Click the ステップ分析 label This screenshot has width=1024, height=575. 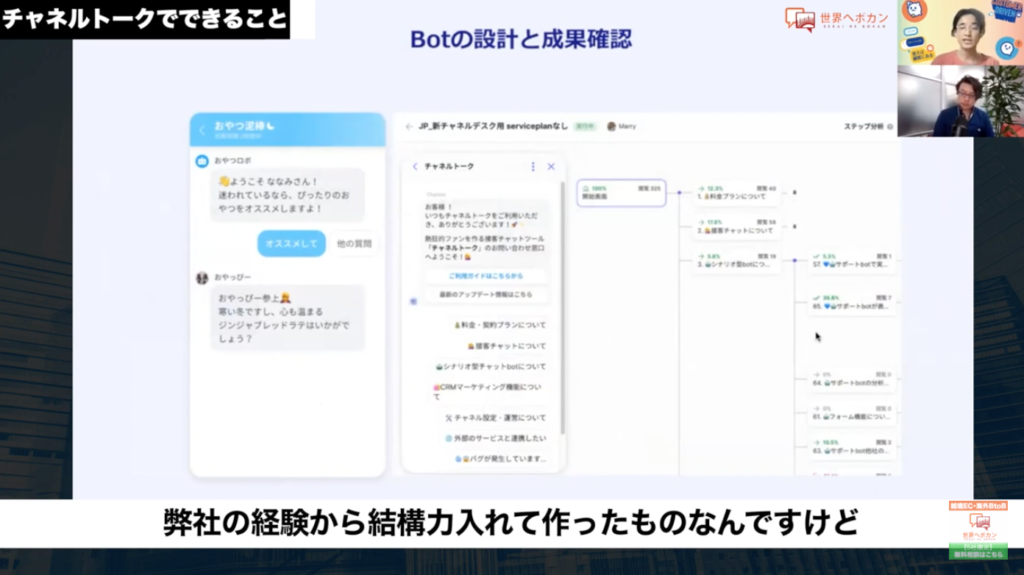click(863, 127)
